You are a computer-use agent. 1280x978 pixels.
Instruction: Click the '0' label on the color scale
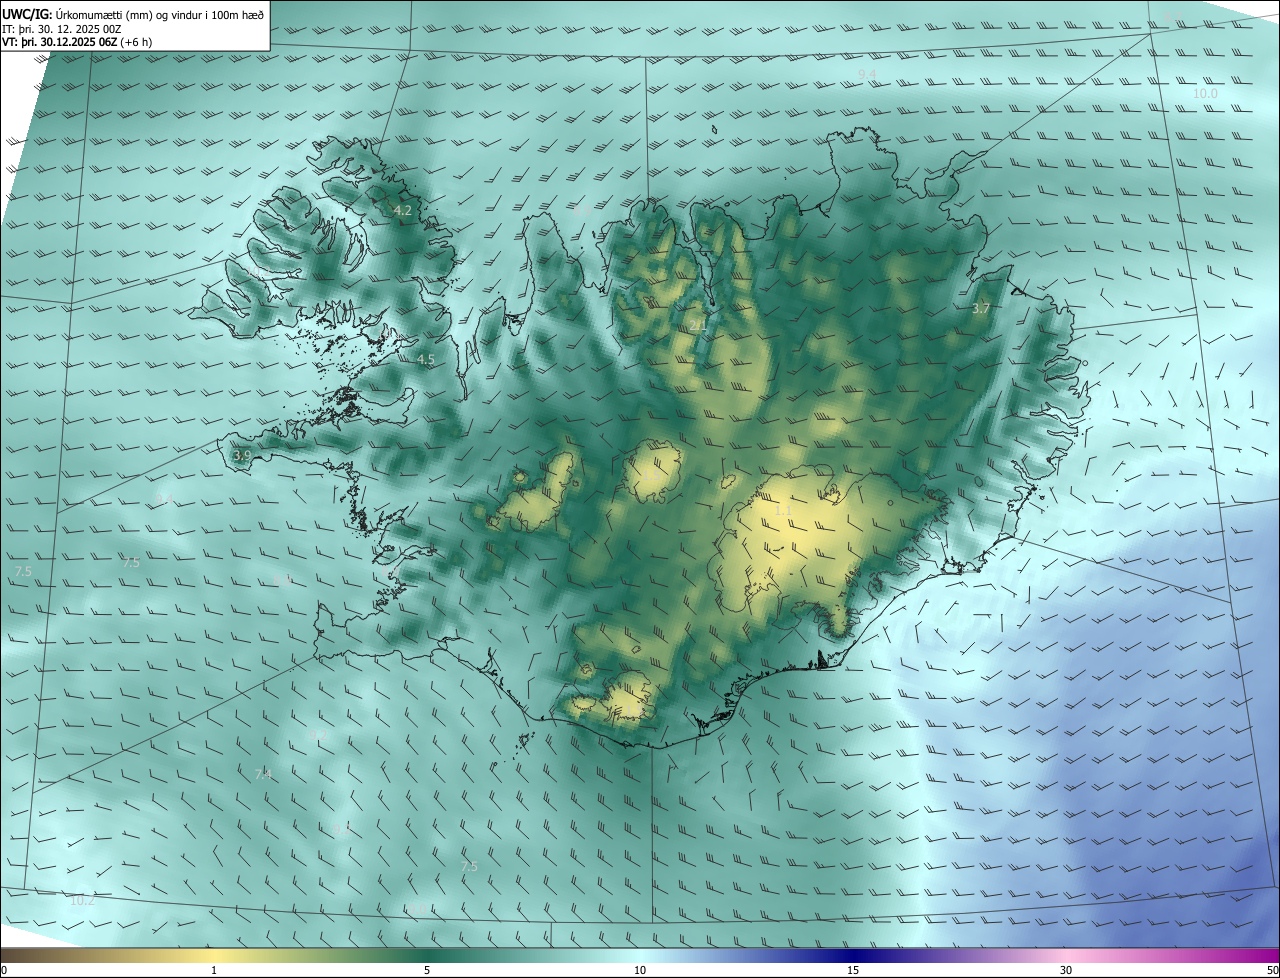(3, 970)
